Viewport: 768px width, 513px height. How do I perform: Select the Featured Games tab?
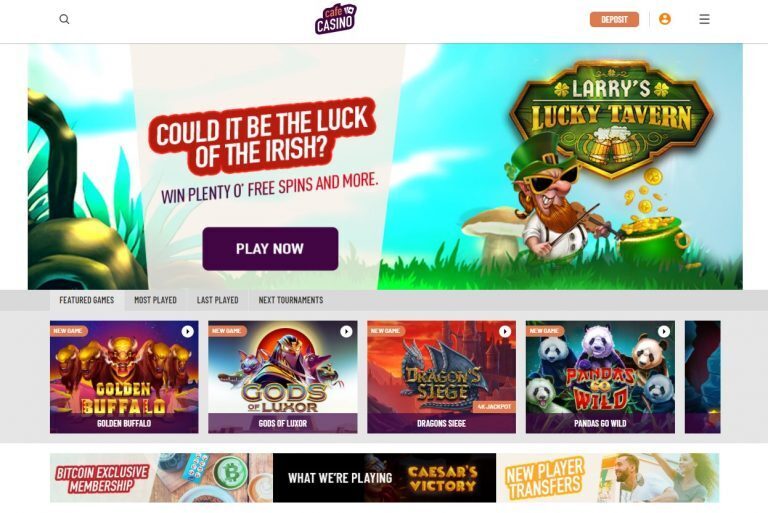point(87,300)
